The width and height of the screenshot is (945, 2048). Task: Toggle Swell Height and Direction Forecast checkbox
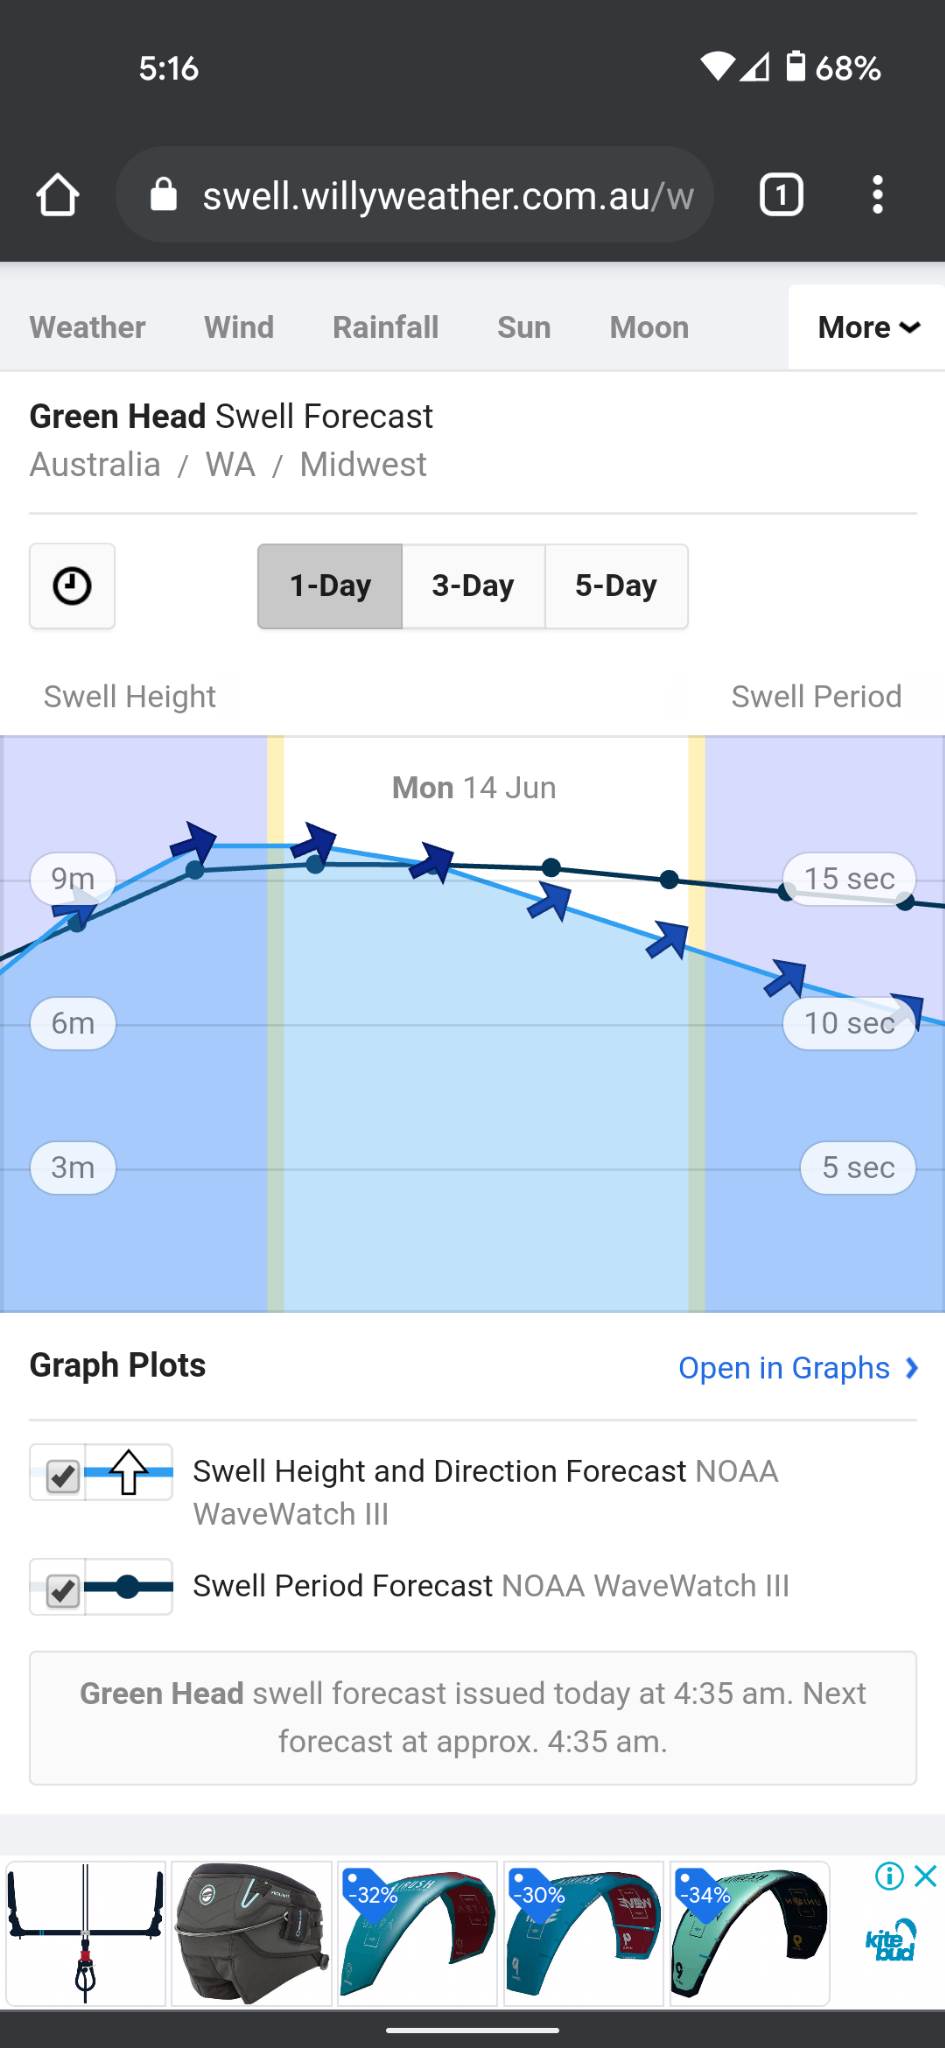(x=63, y=1475)
